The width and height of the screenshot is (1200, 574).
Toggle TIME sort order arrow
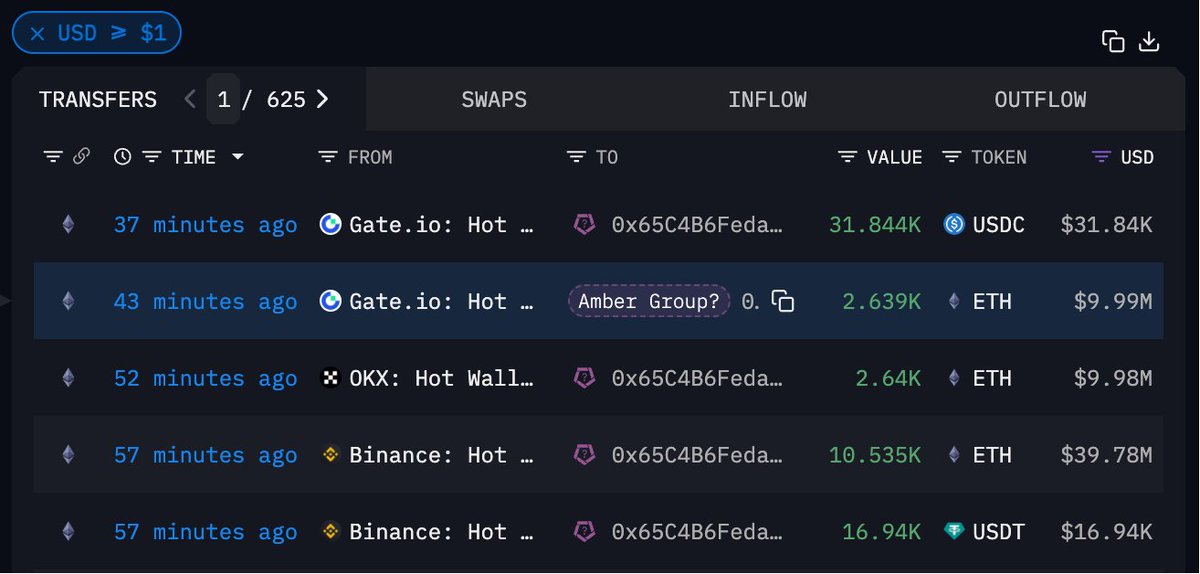point(237,157)
